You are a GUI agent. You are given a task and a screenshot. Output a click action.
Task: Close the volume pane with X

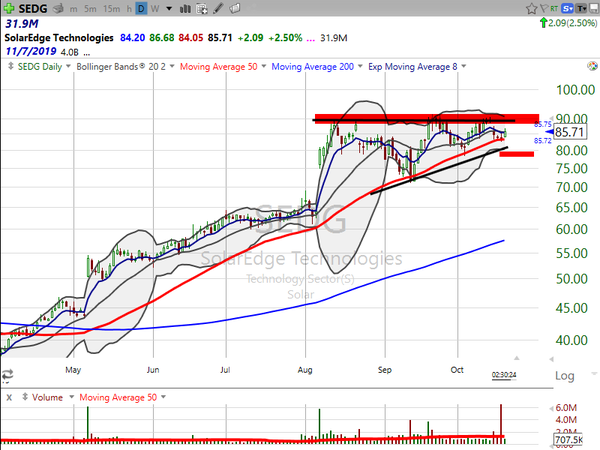[9, 398]
